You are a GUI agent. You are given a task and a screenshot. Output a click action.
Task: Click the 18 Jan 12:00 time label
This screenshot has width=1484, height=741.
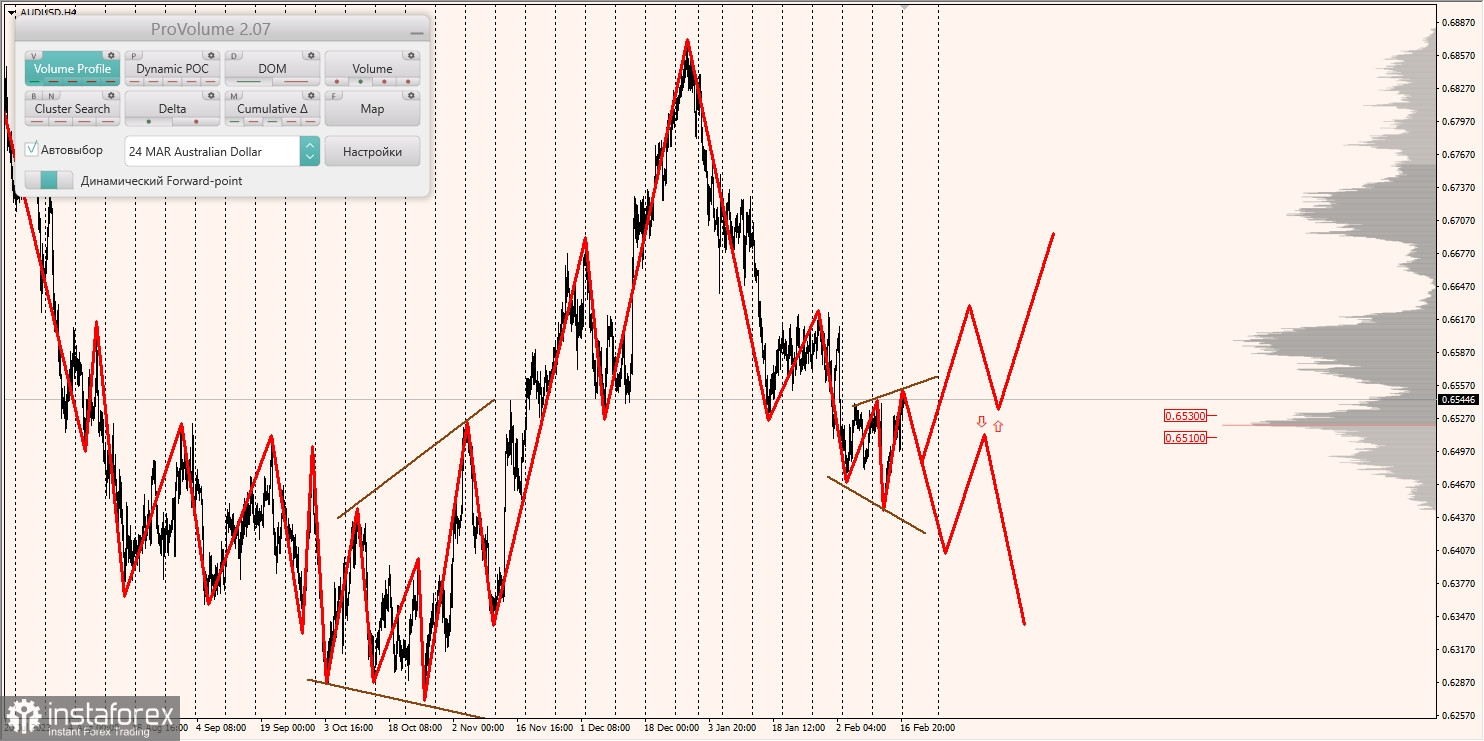(x=798, y=728)
